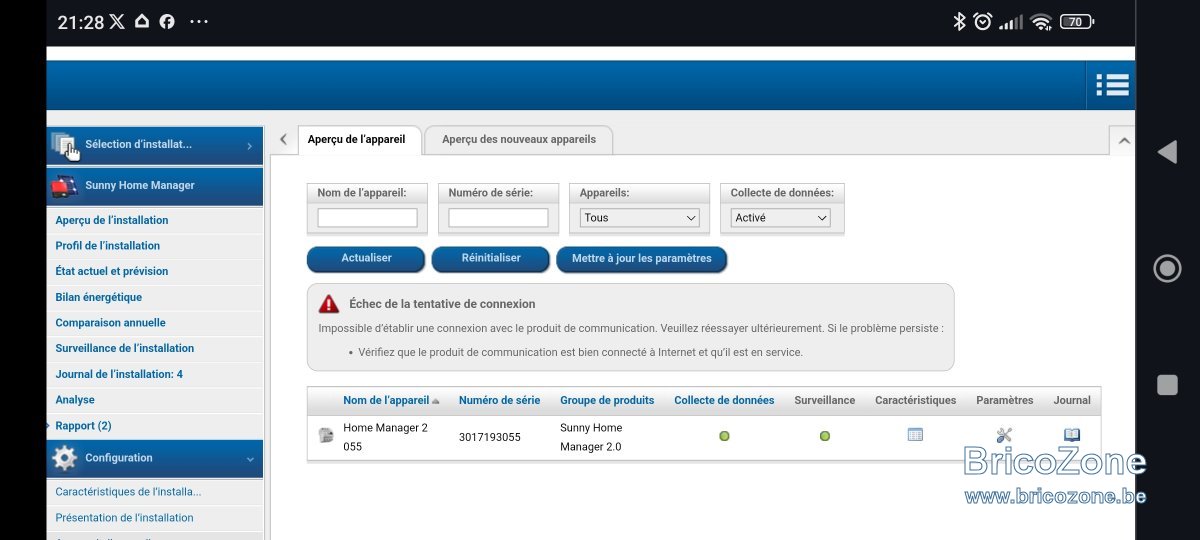Viewport: 1200px width, 540px height.
Task: Open Comparaison annuelle menu item
Action: 111,323
